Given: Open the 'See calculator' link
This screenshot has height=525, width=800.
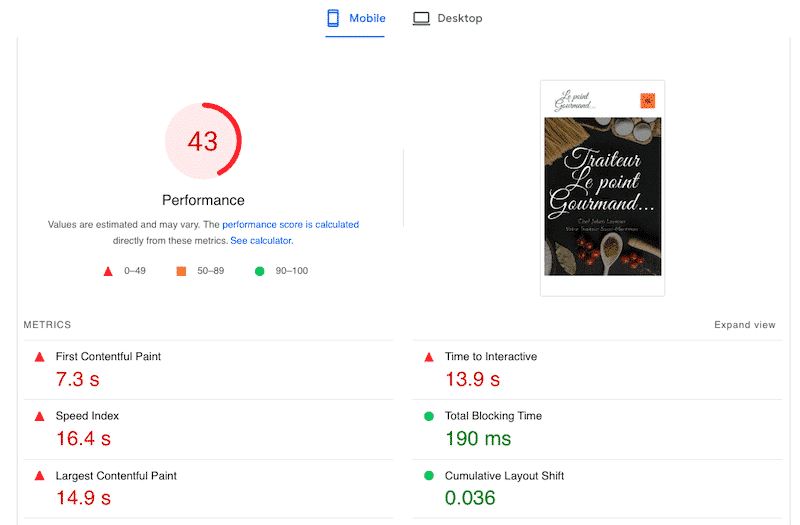Looking at the screenshot, I should (261, 241).
